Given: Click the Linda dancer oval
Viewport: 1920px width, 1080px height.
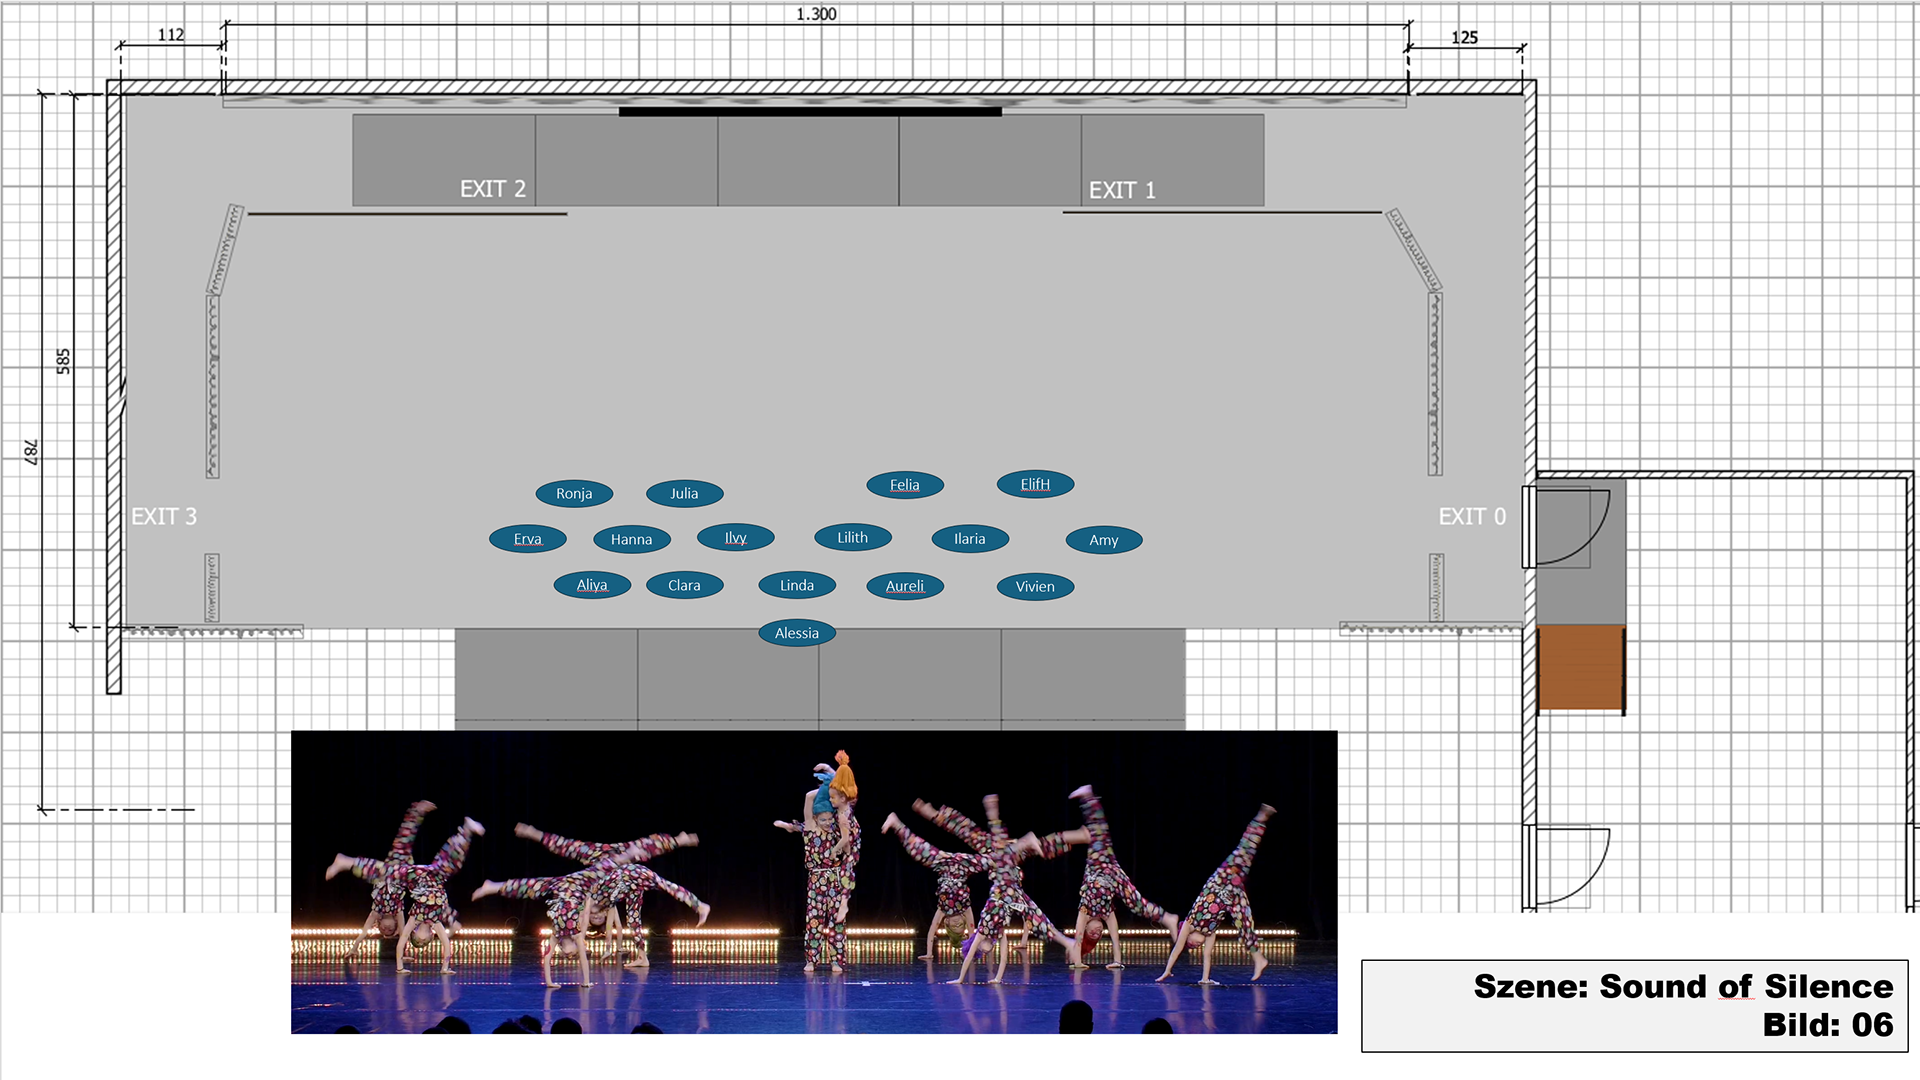Looking at the screenshot, I should pyautogui.click(x=797, y=585).
